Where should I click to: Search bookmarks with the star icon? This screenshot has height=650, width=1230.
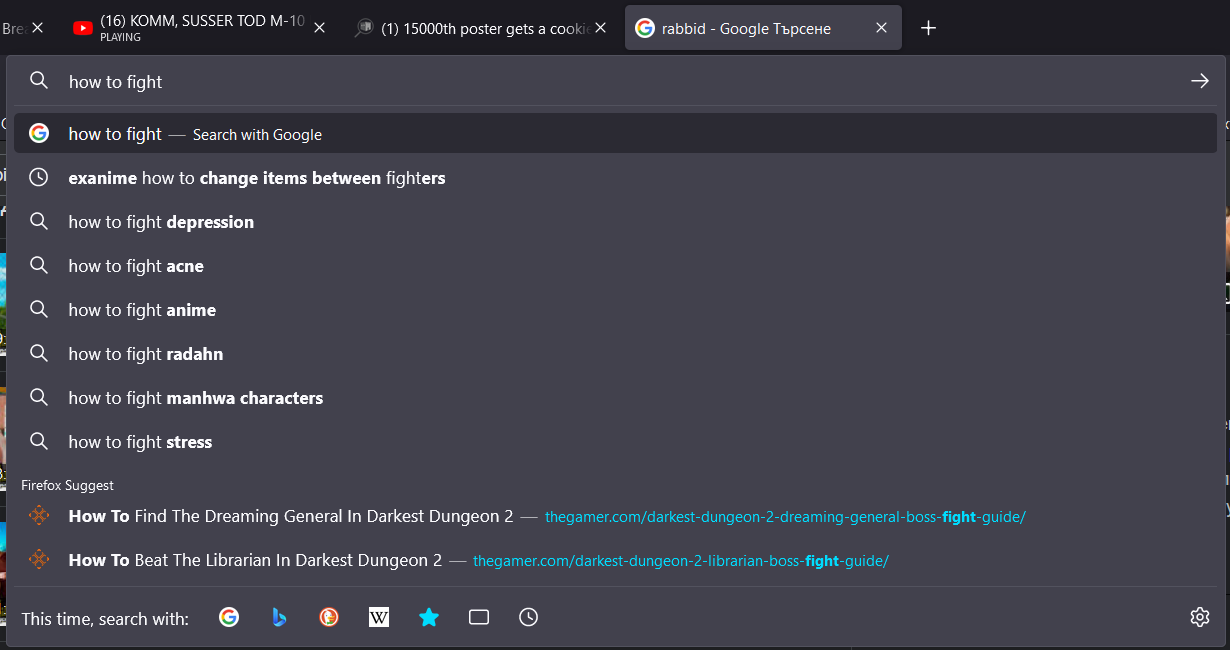[429, 617]
